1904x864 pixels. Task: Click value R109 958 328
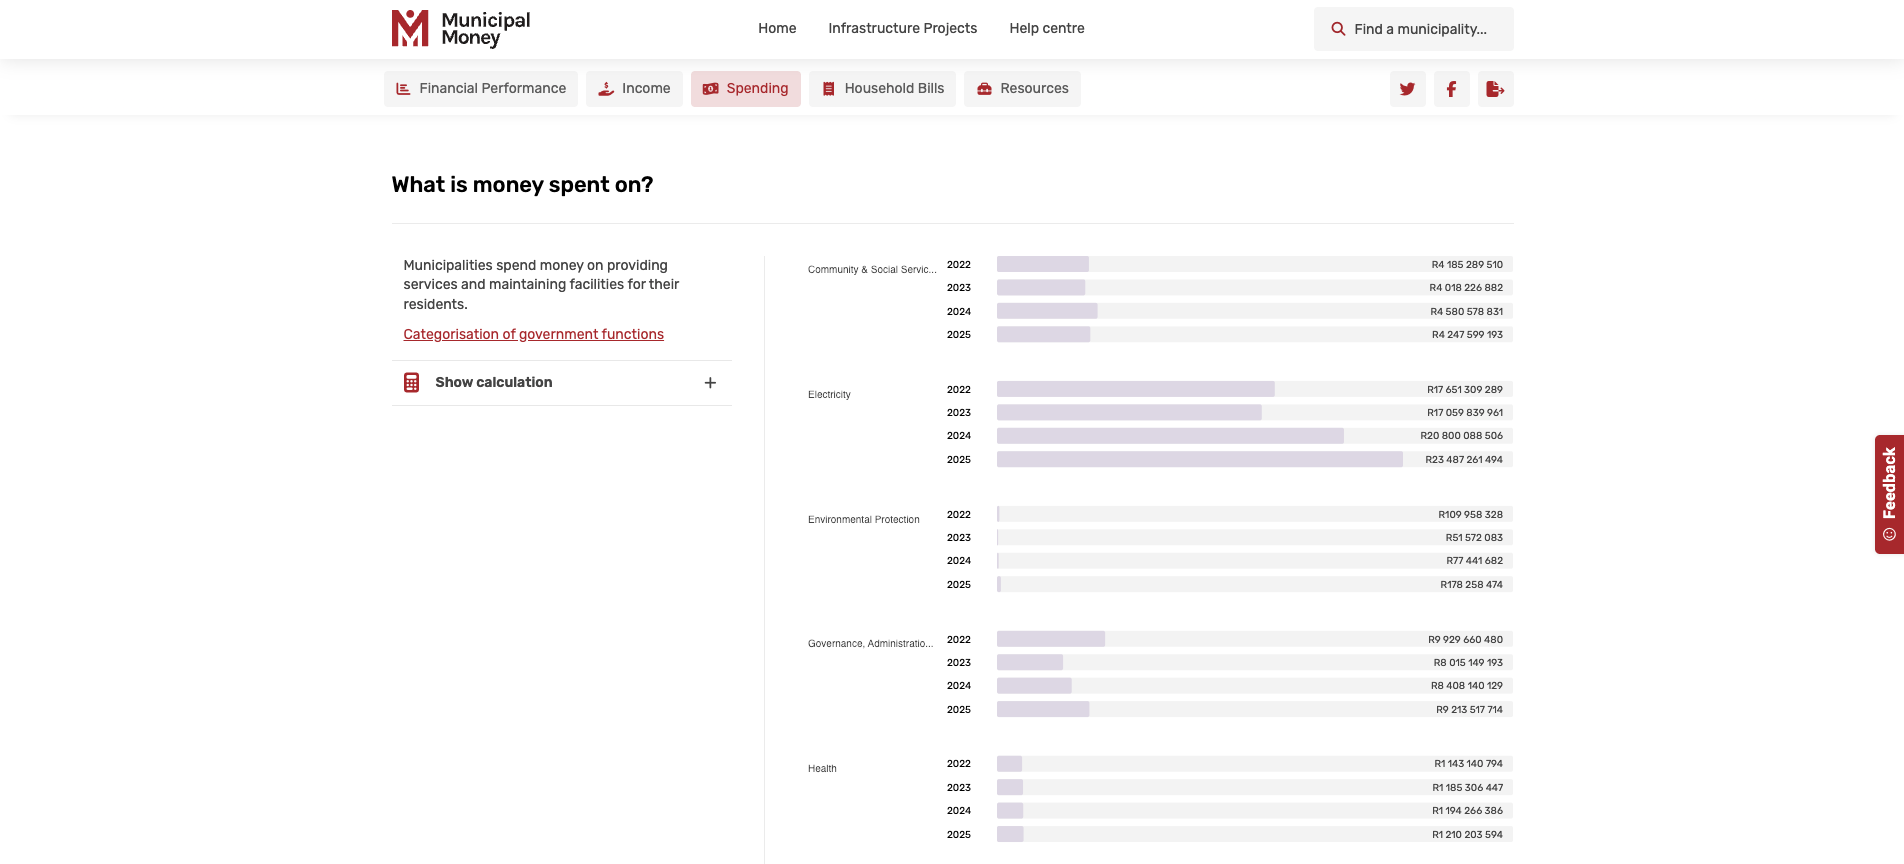pos(1470,515)
